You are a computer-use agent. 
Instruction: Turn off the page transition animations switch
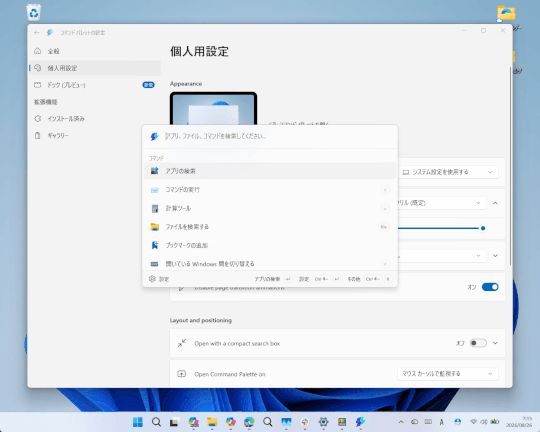pyautogui.click(x=490, y=287)
